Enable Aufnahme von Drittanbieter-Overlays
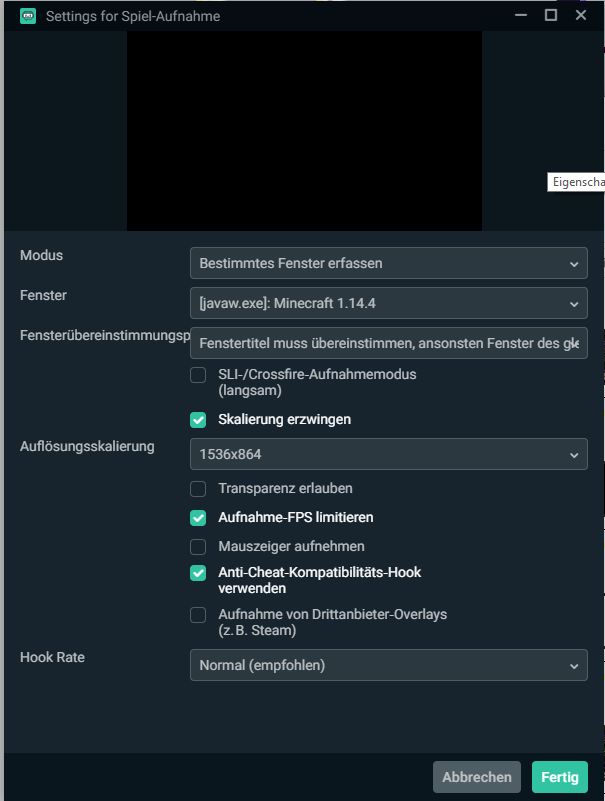 coord(198,615)
